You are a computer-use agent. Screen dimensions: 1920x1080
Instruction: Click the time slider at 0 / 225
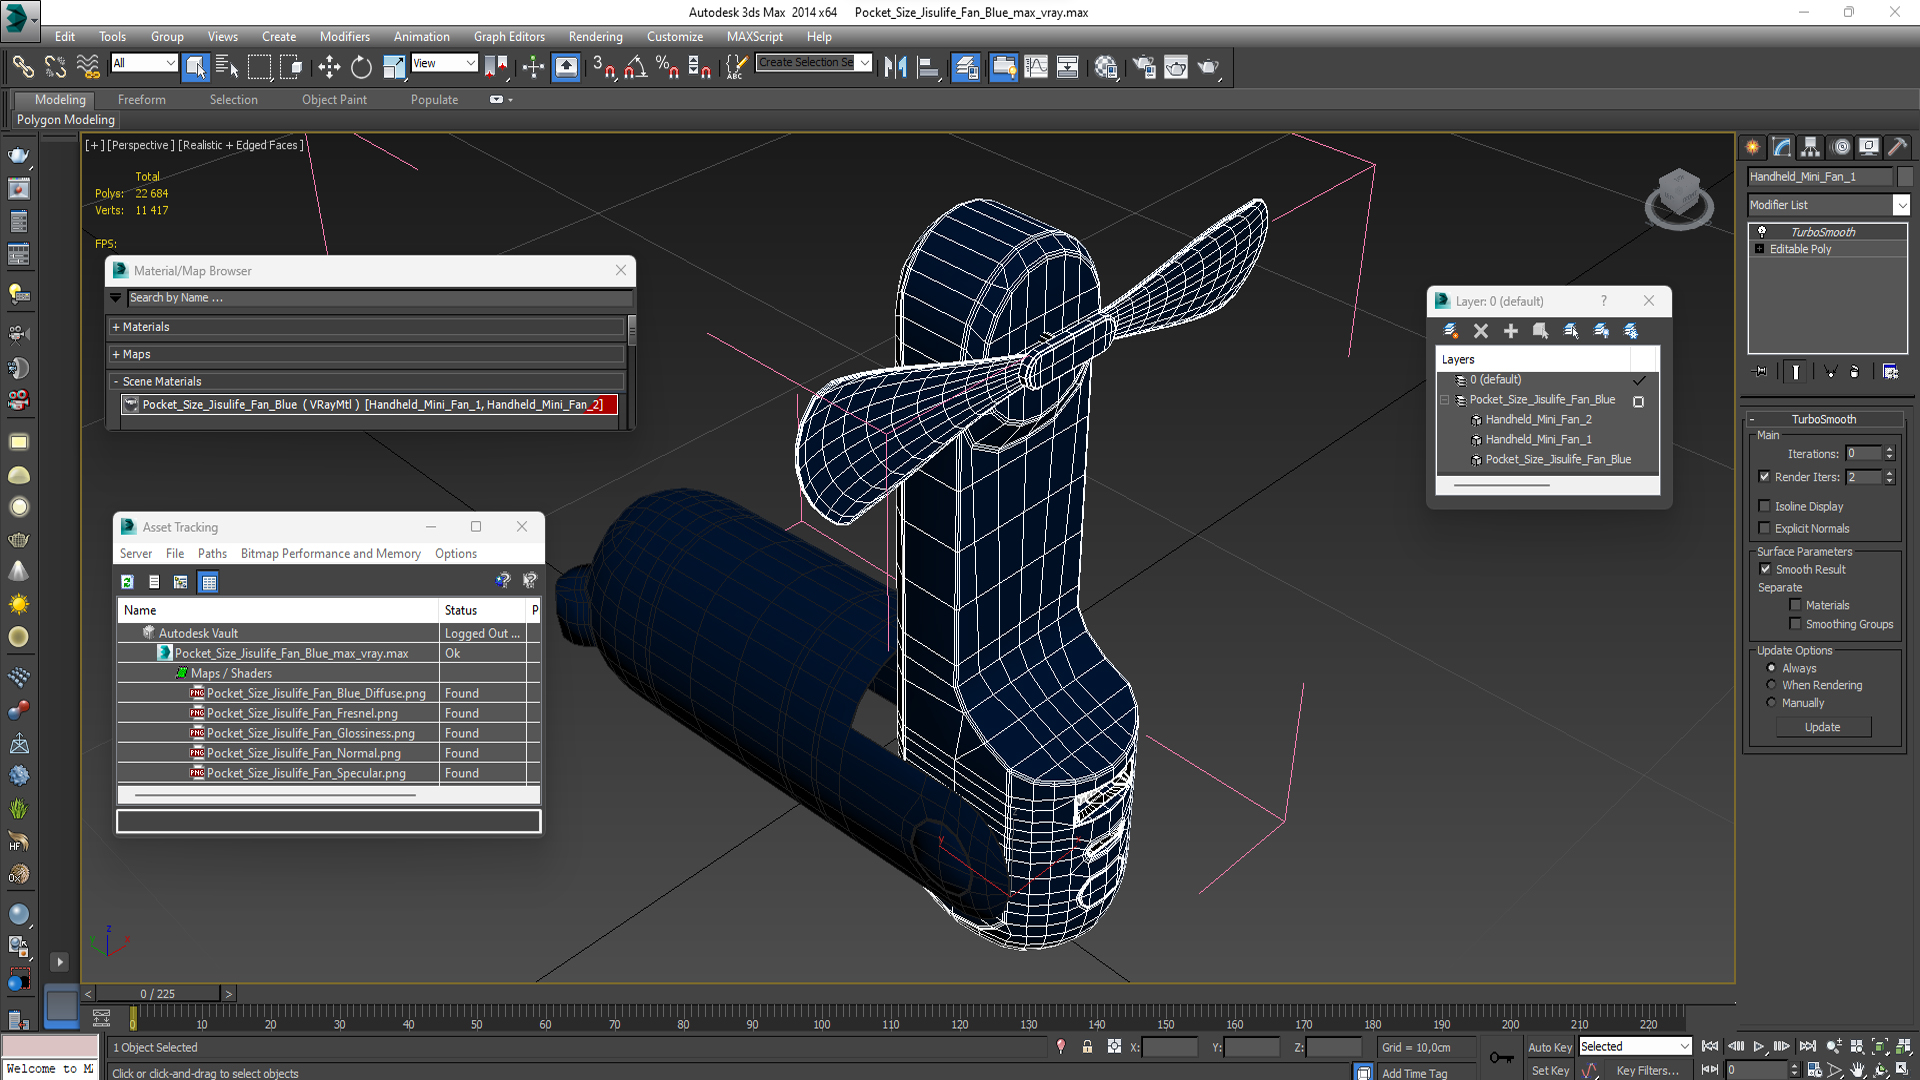pos(157,993)
